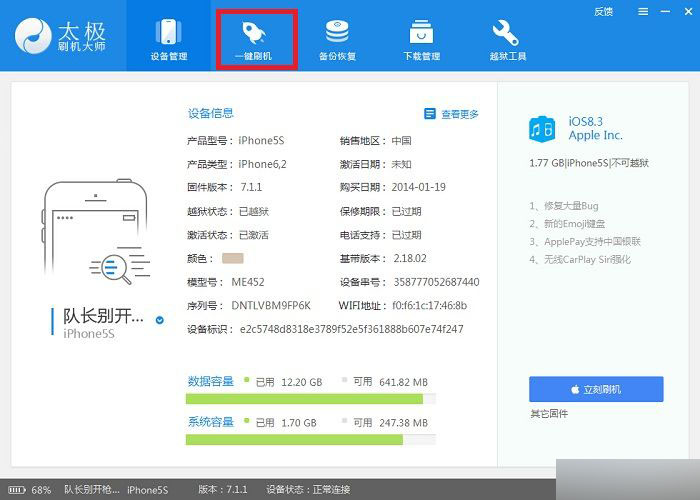Click 版本：7.1.1 in status bar
Screen dimensions: 700x500
pos(222,489)
